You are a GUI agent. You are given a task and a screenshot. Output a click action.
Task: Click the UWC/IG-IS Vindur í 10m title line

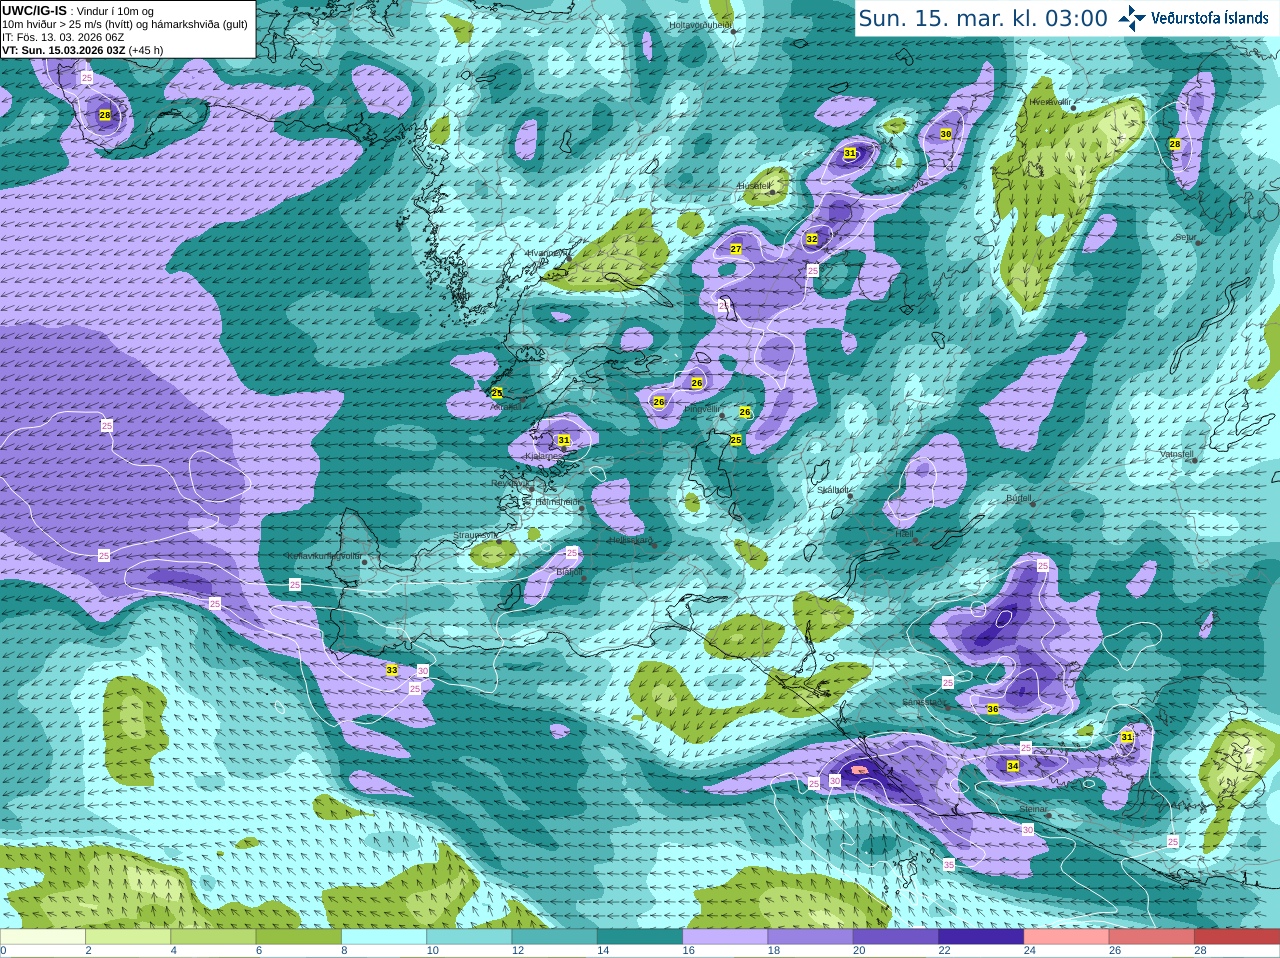78,11
